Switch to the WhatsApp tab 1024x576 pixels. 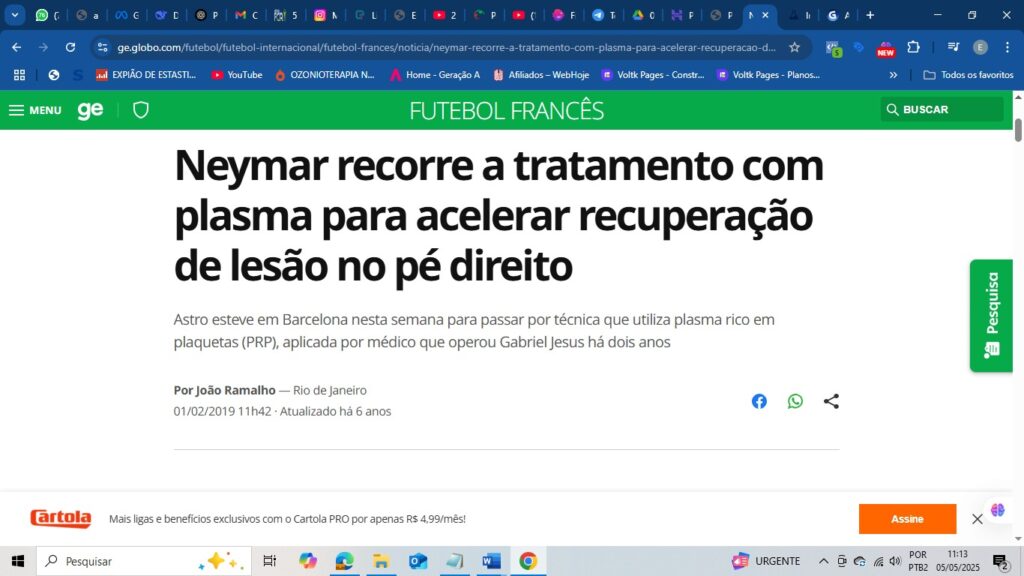pos(48,15)
